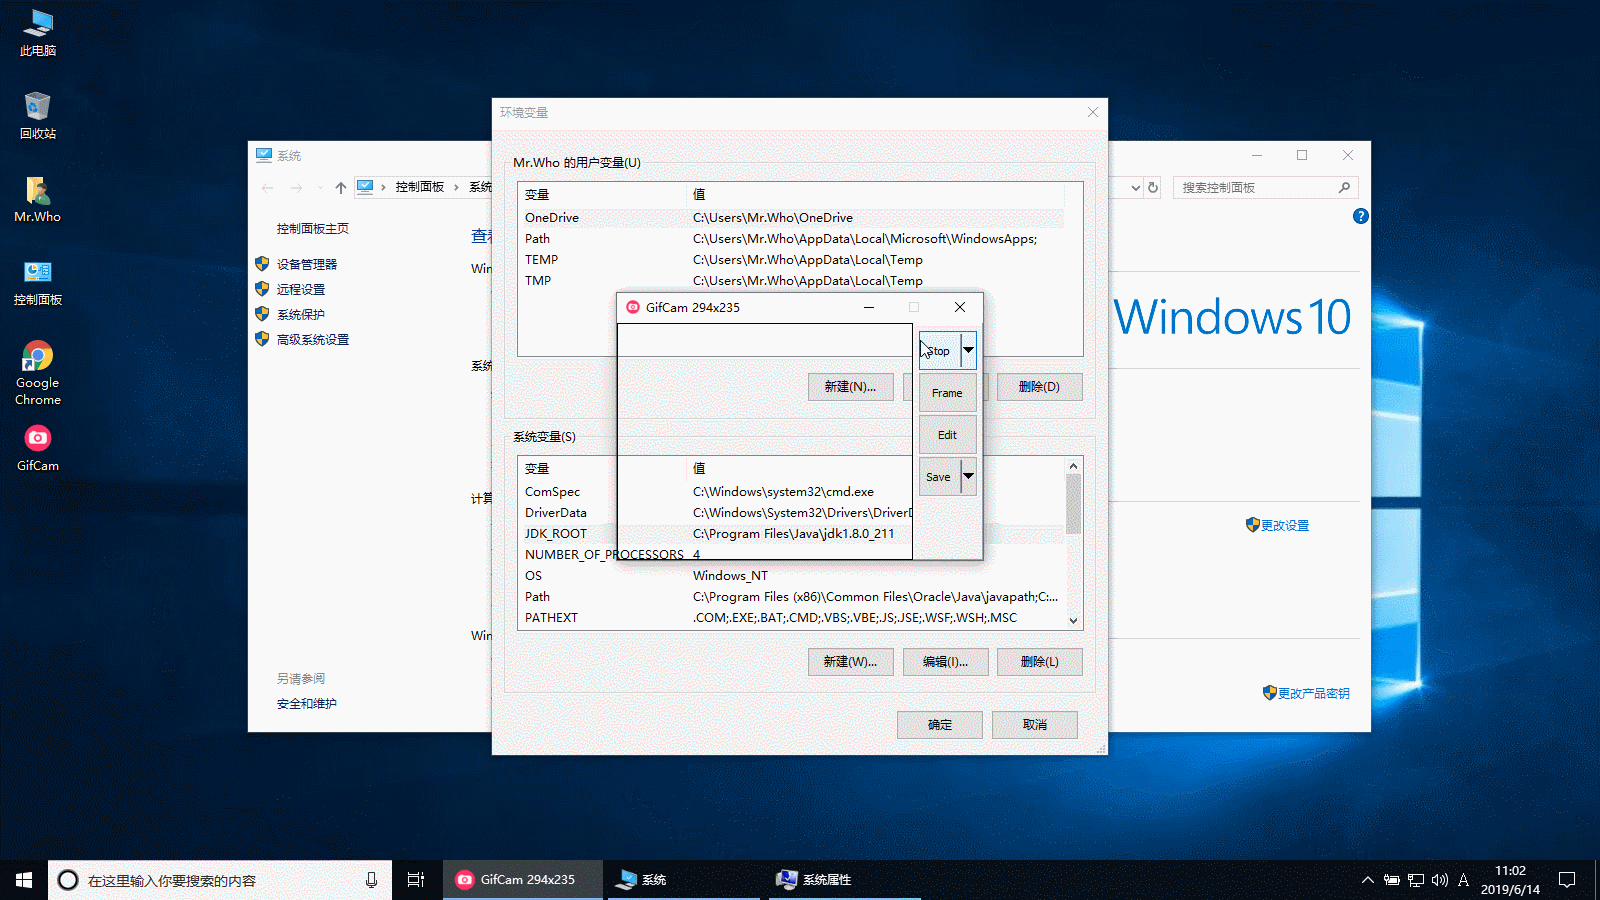Click the forward arrow in 系统 window
The image size is (1600, 900).
pyautogui.click(x=296, y=187)
